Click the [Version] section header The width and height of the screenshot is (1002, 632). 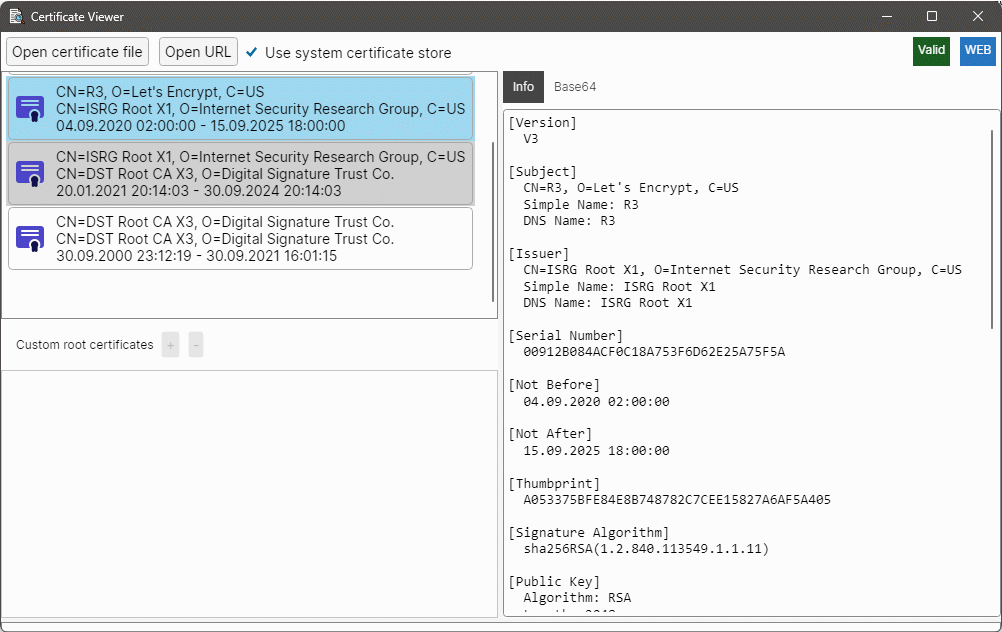[543, 123]
